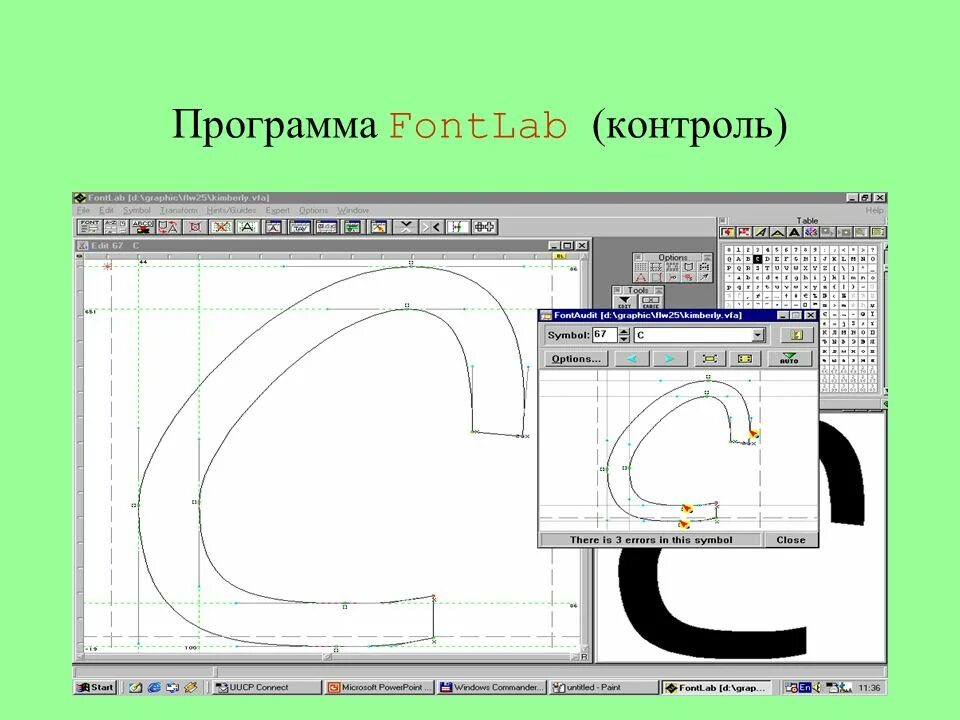This screenshot has width=960, height=720.
Task: Switch to untitled - Paint in taskbar
Action: [x=603, y=688]
